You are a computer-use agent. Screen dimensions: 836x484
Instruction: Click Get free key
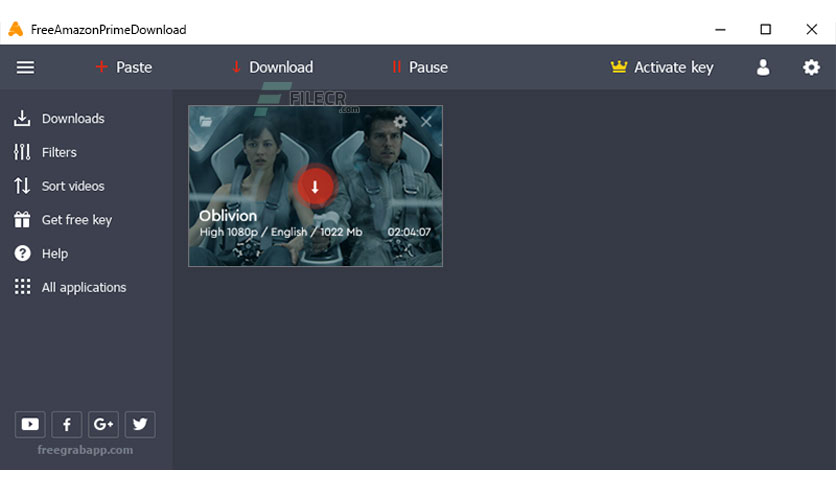pos(63,220)
